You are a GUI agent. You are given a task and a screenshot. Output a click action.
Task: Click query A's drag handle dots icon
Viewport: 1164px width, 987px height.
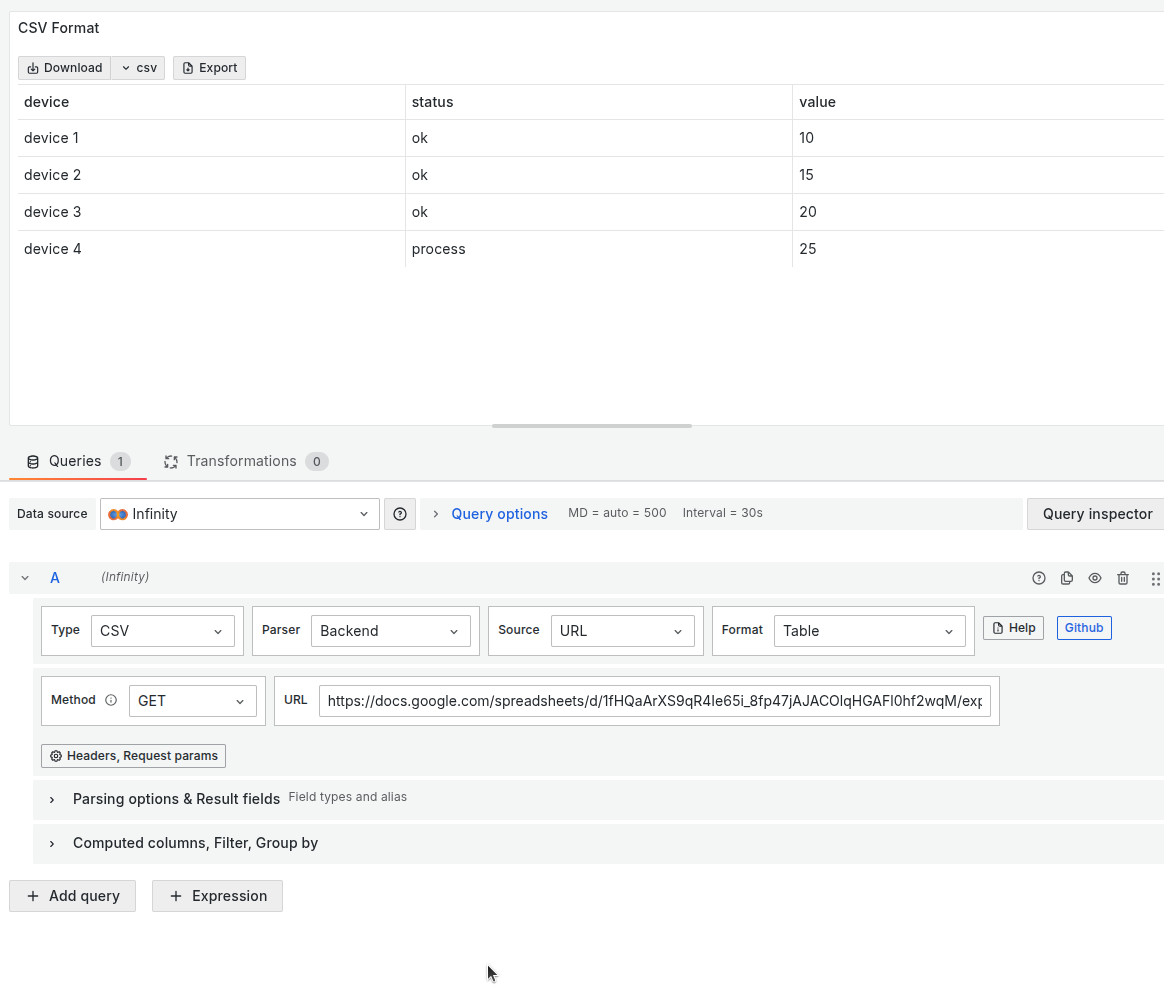(1155, 578)
